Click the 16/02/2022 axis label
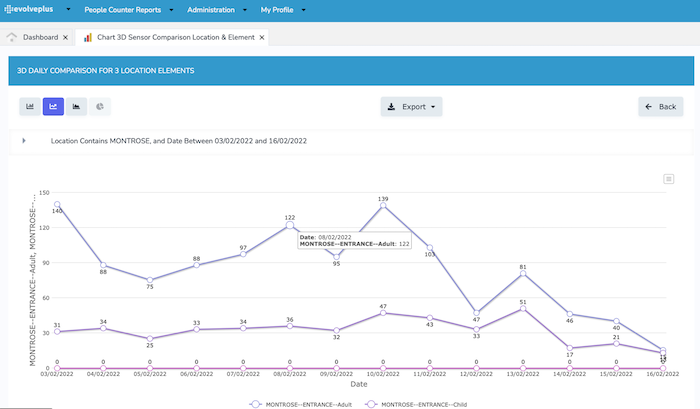Image resolution: width=700 pixels, height=409 pixels. point(662,374)
